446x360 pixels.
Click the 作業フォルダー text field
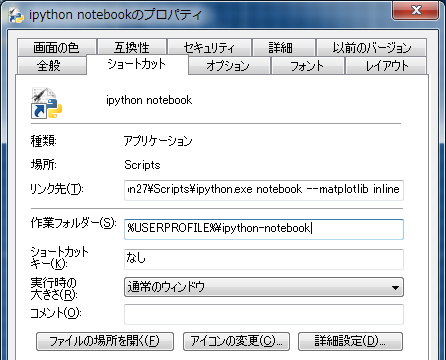(x=264, y=229)
